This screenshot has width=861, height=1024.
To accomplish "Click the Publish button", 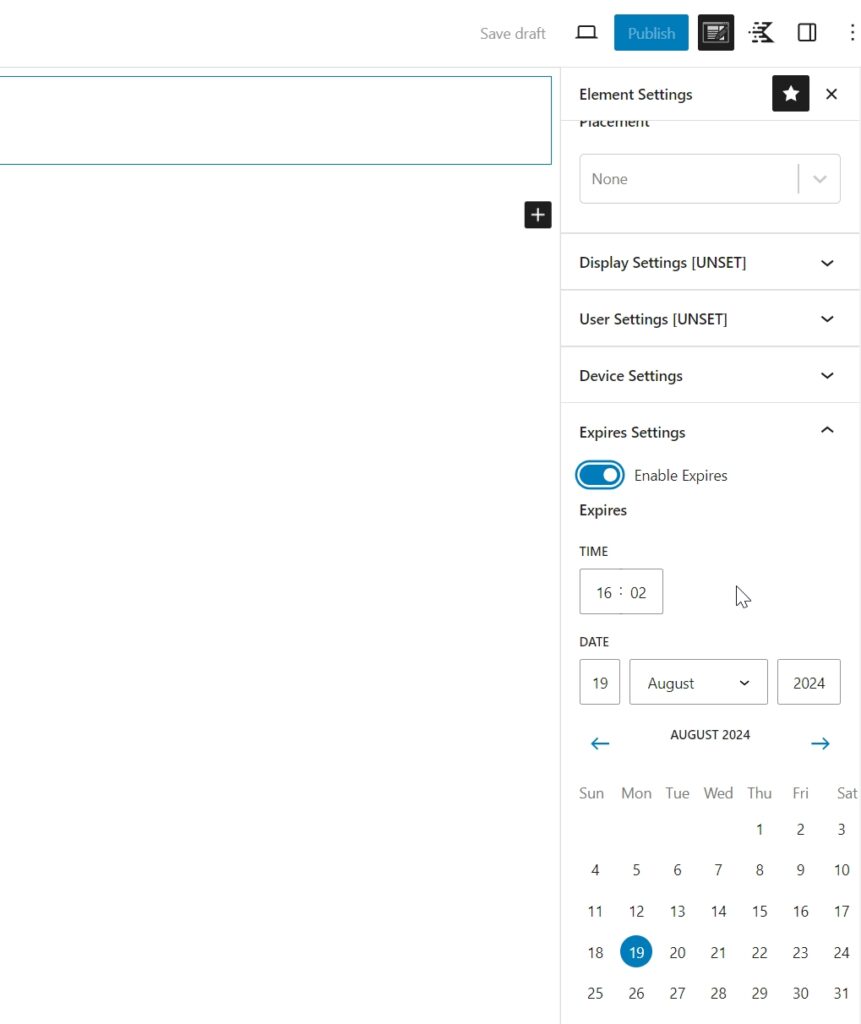I will pos(651,33).
